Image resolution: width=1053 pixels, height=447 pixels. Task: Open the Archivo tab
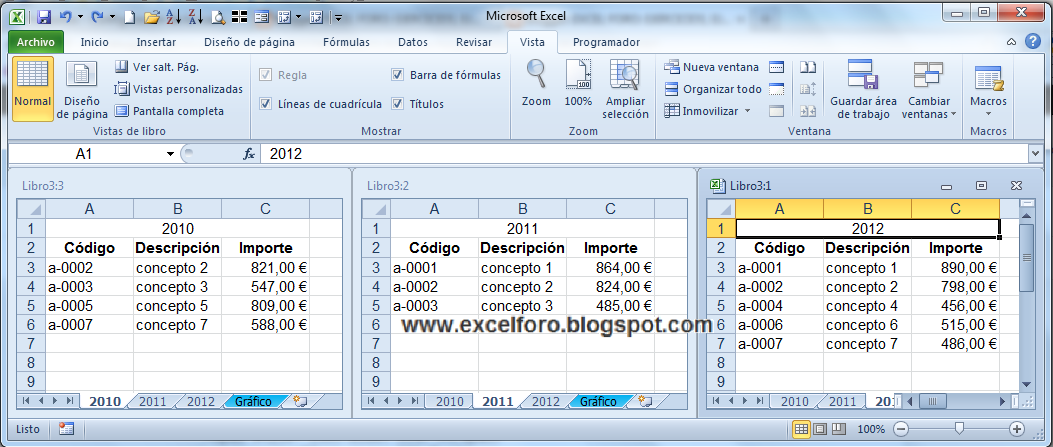pyautogui.click(x=36, y=42)
